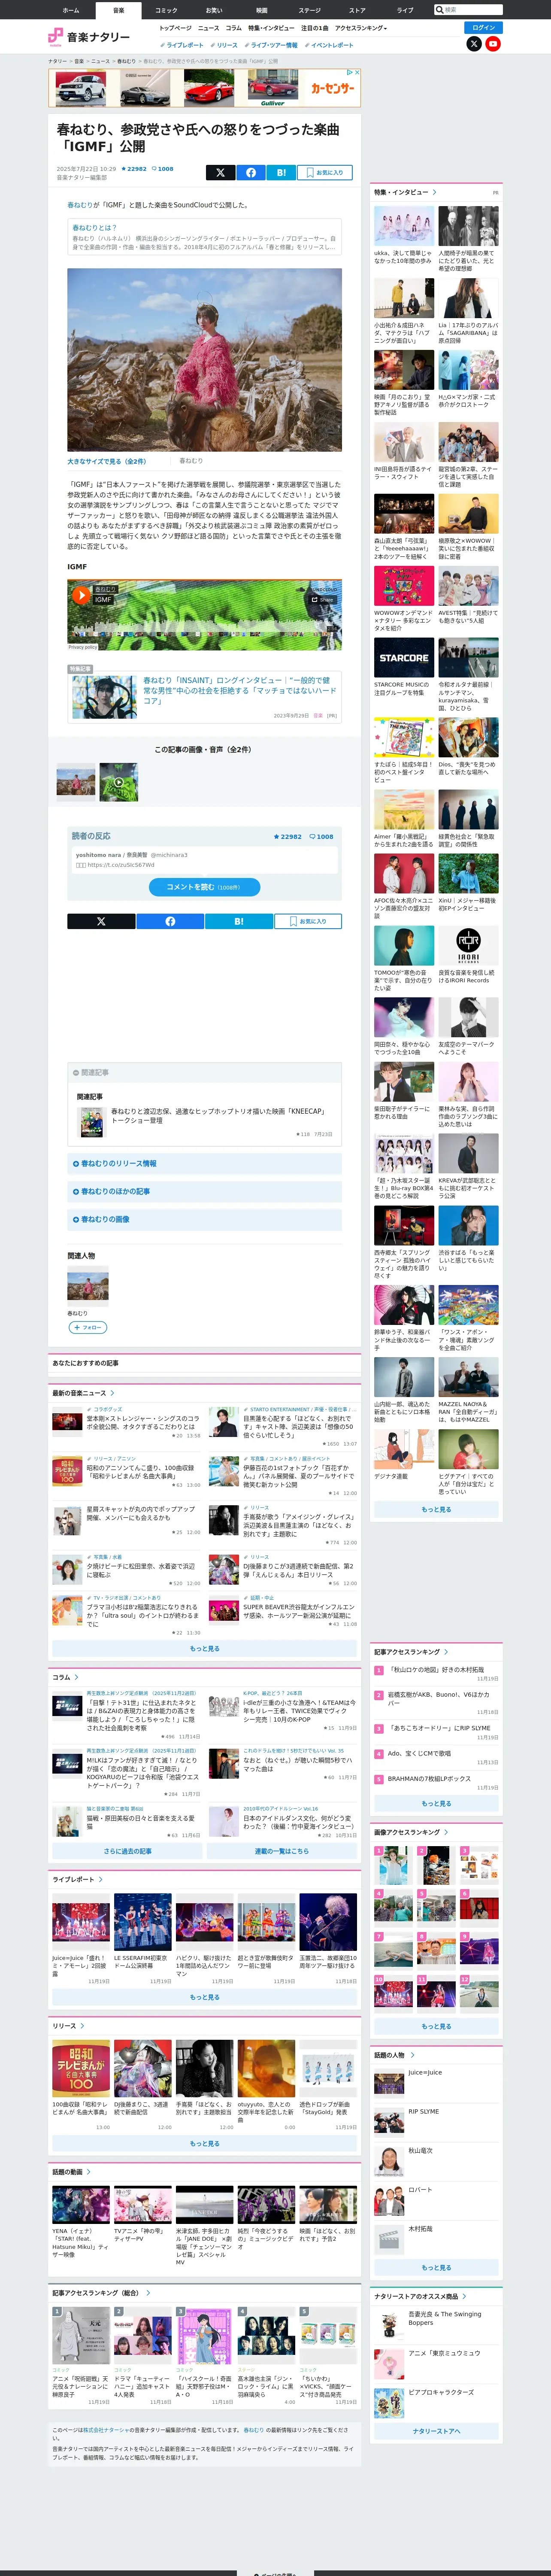
Task: Click コメントを読む (1008件) button
Action: [x=204, y=887]
